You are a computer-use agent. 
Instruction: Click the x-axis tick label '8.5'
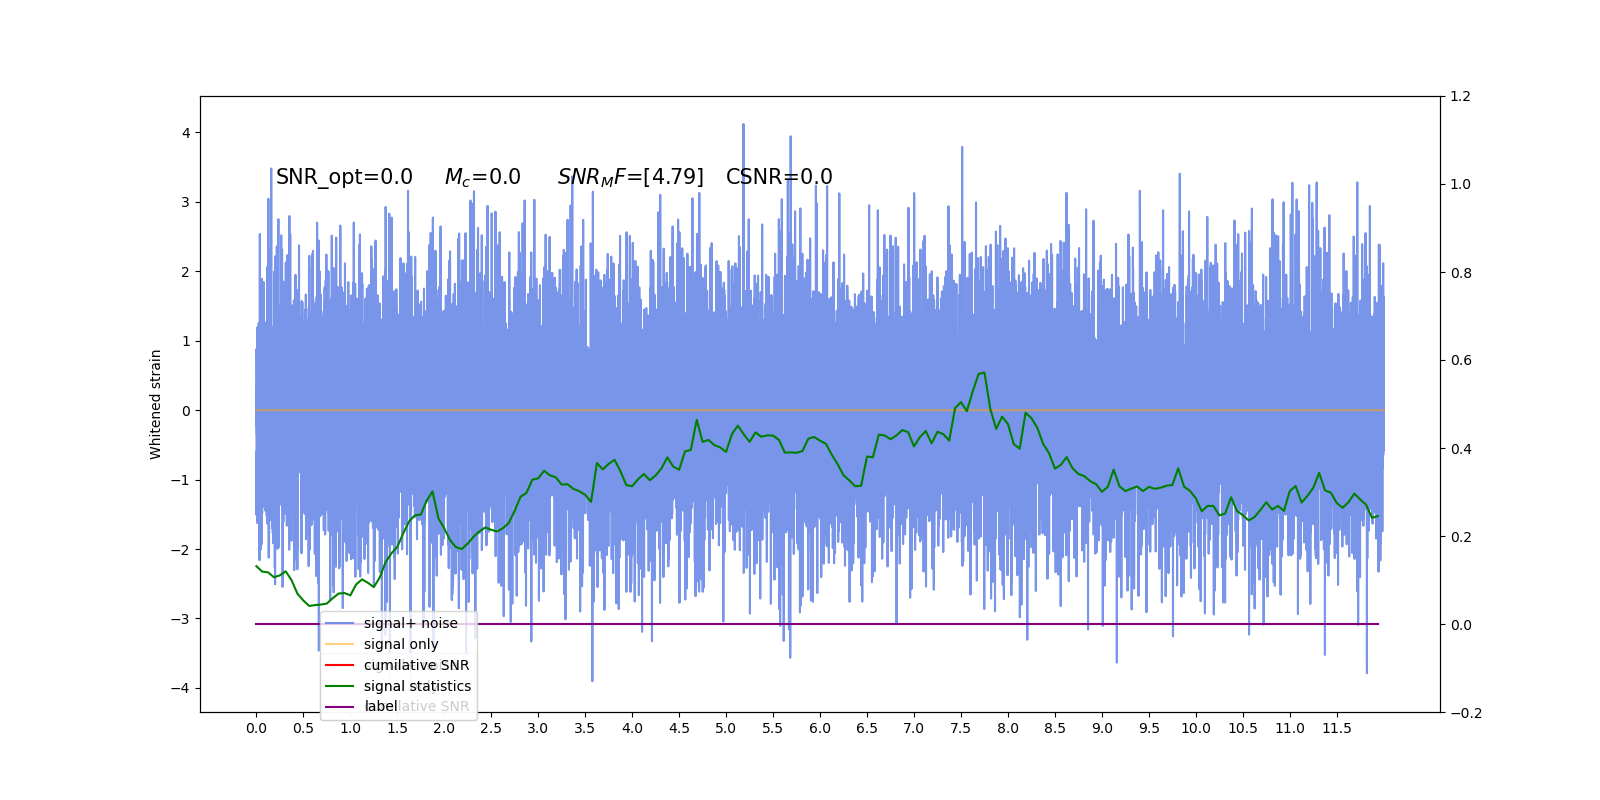click(1055, 728)
